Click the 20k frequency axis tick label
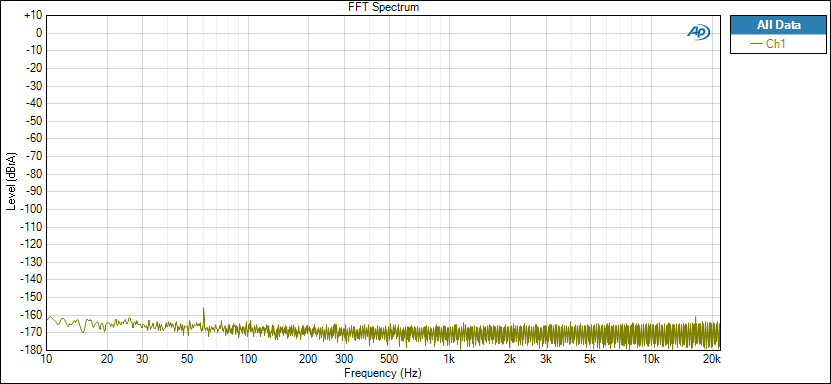Viewport: 831px width, 384px height. point(711,359)
